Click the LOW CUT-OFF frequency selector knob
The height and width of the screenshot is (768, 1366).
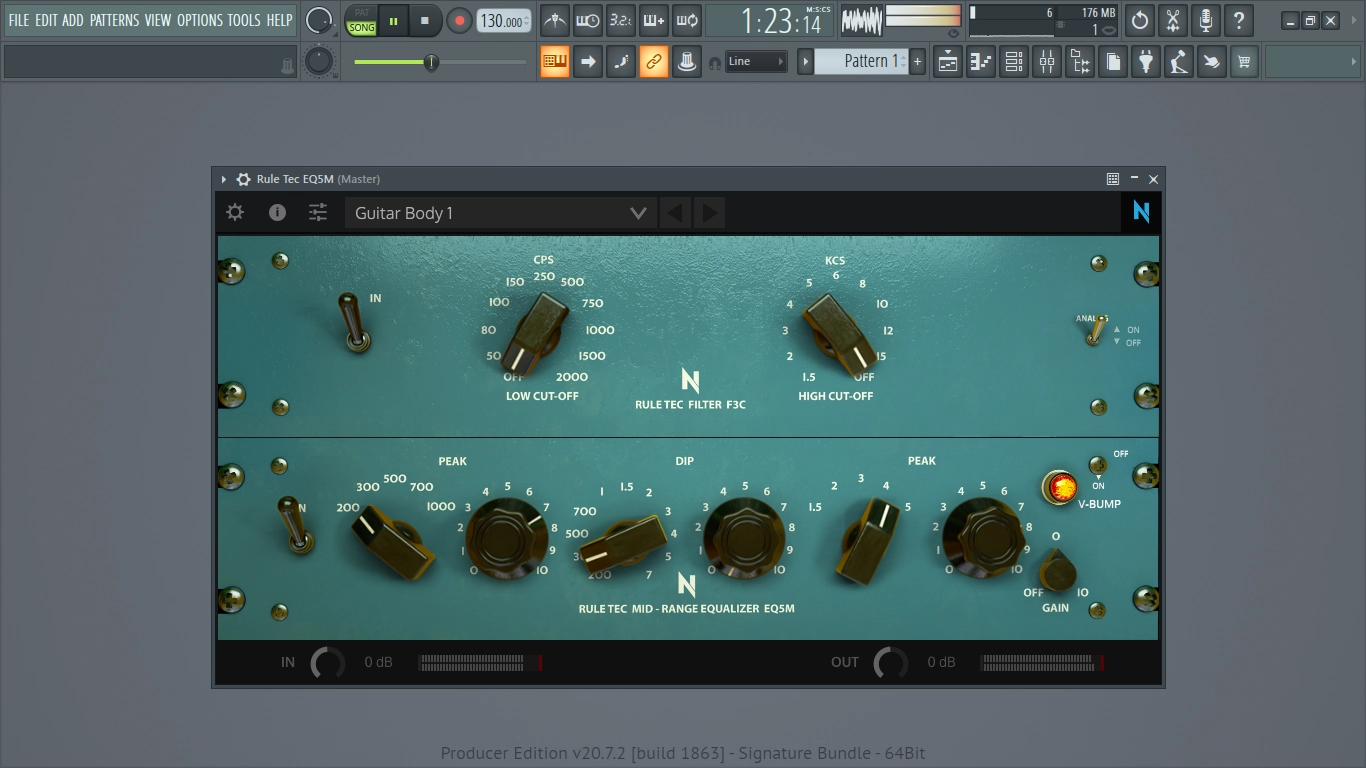(x=535, y=333)
